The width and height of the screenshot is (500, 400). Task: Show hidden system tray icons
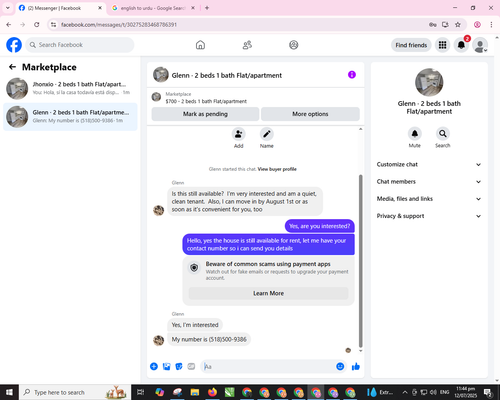tap(405, 392)
